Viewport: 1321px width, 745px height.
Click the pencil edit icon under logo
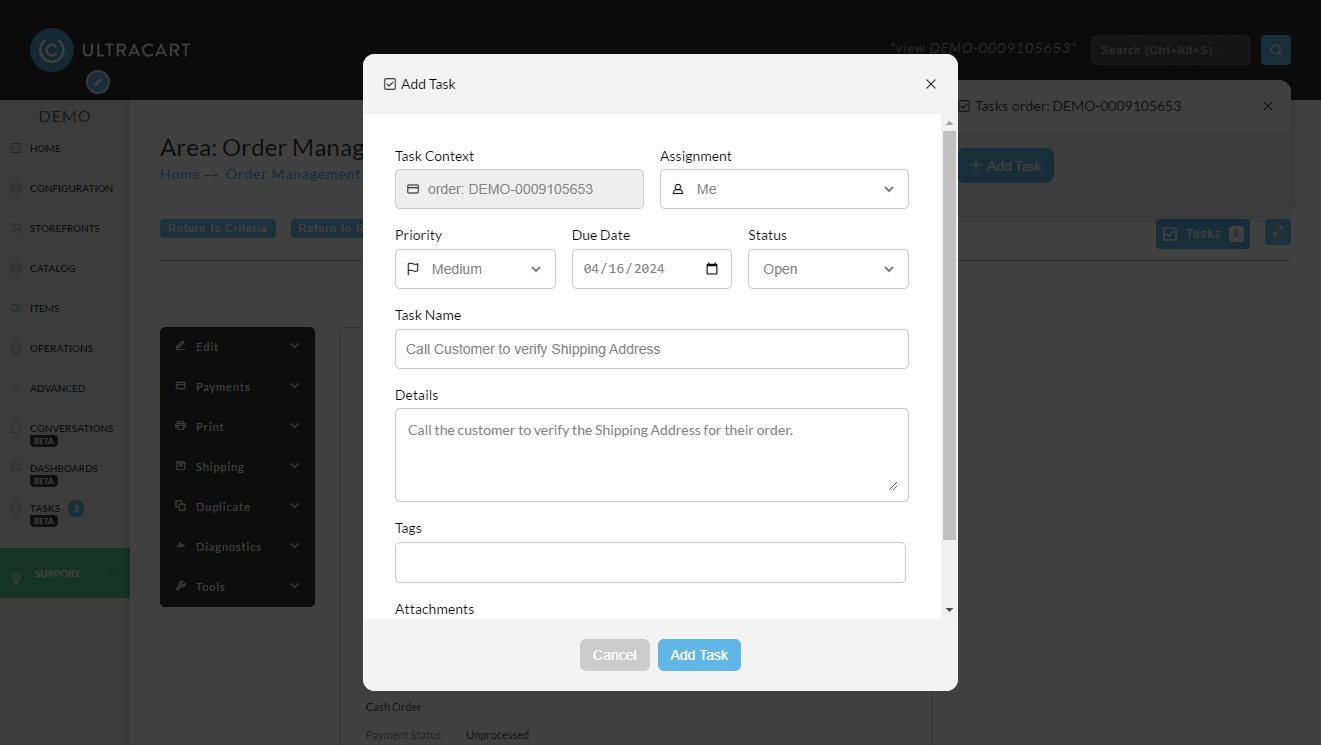point(98,82)
